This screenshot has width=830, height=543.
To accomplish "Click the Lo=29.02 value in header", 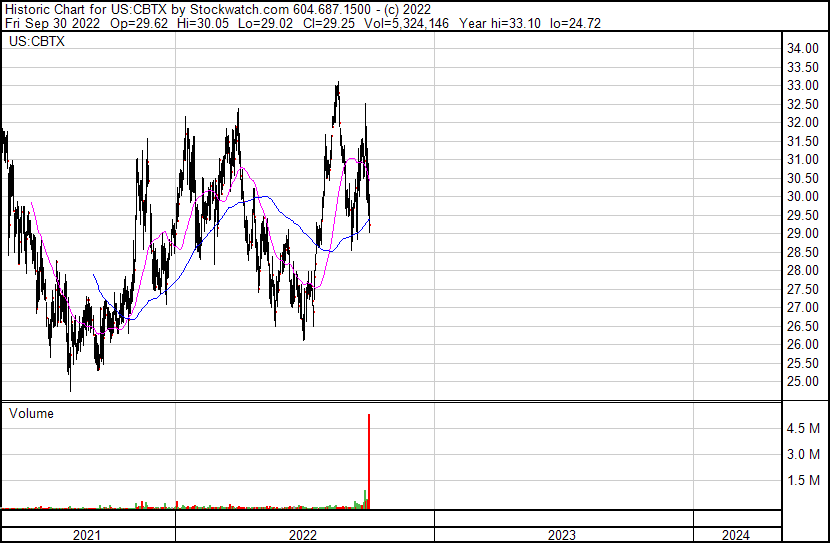I will (266, 23).
